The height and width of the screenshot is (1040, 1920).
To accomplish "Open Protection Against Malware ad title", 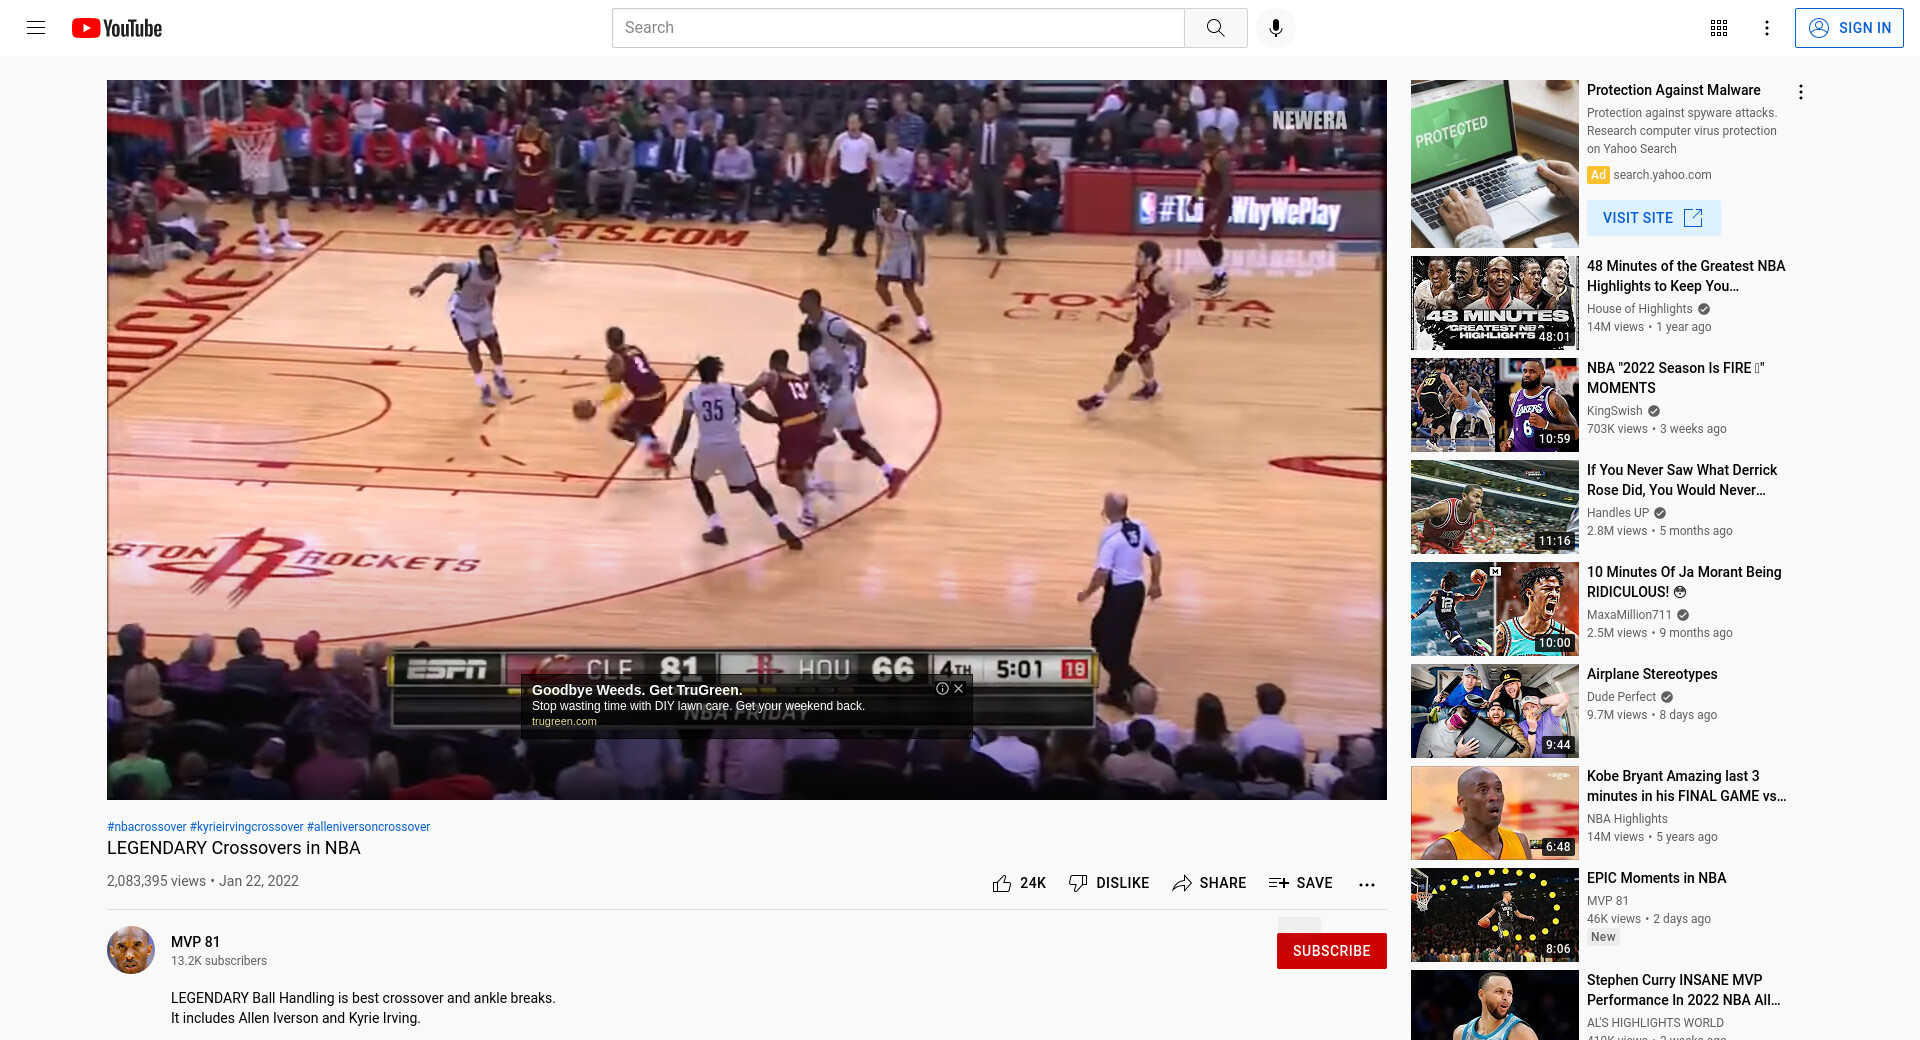I will coord(1673,90).
